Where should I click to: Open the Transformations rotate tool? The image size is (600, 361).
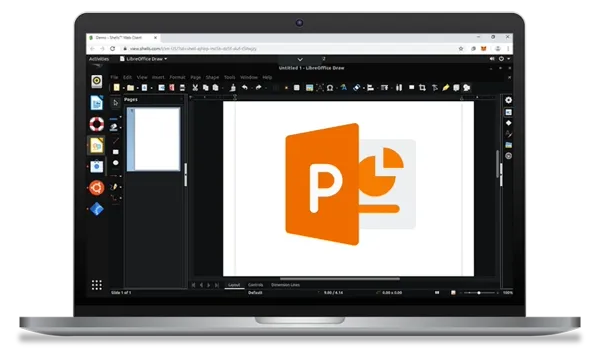pyautogui.click(x=356, y=88)
